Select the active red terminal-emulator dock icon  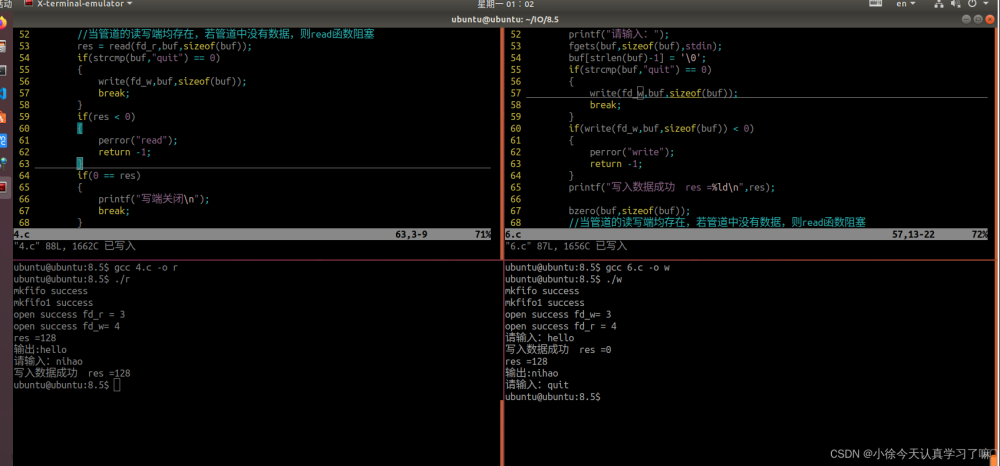pos(3,187)
